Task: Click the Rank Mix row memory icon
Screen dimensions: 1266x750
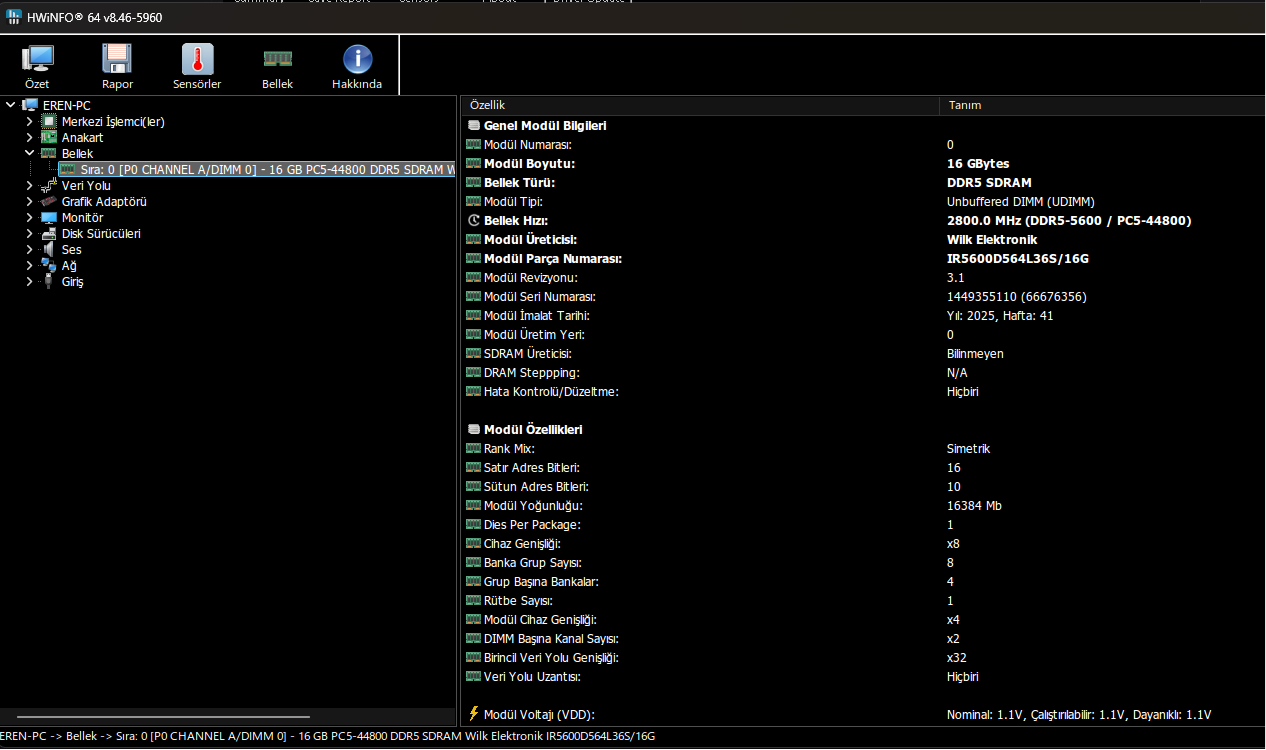Action: tap(474, 448)
